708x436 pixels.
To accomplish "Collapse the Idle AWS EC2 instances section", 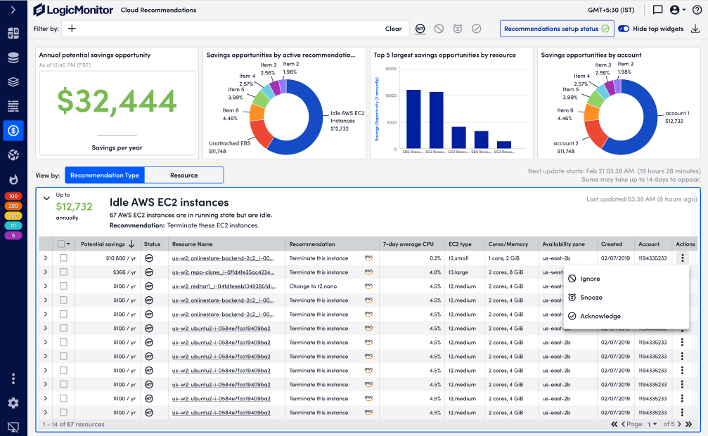I will pyautogui.click(x=46, y=198).
